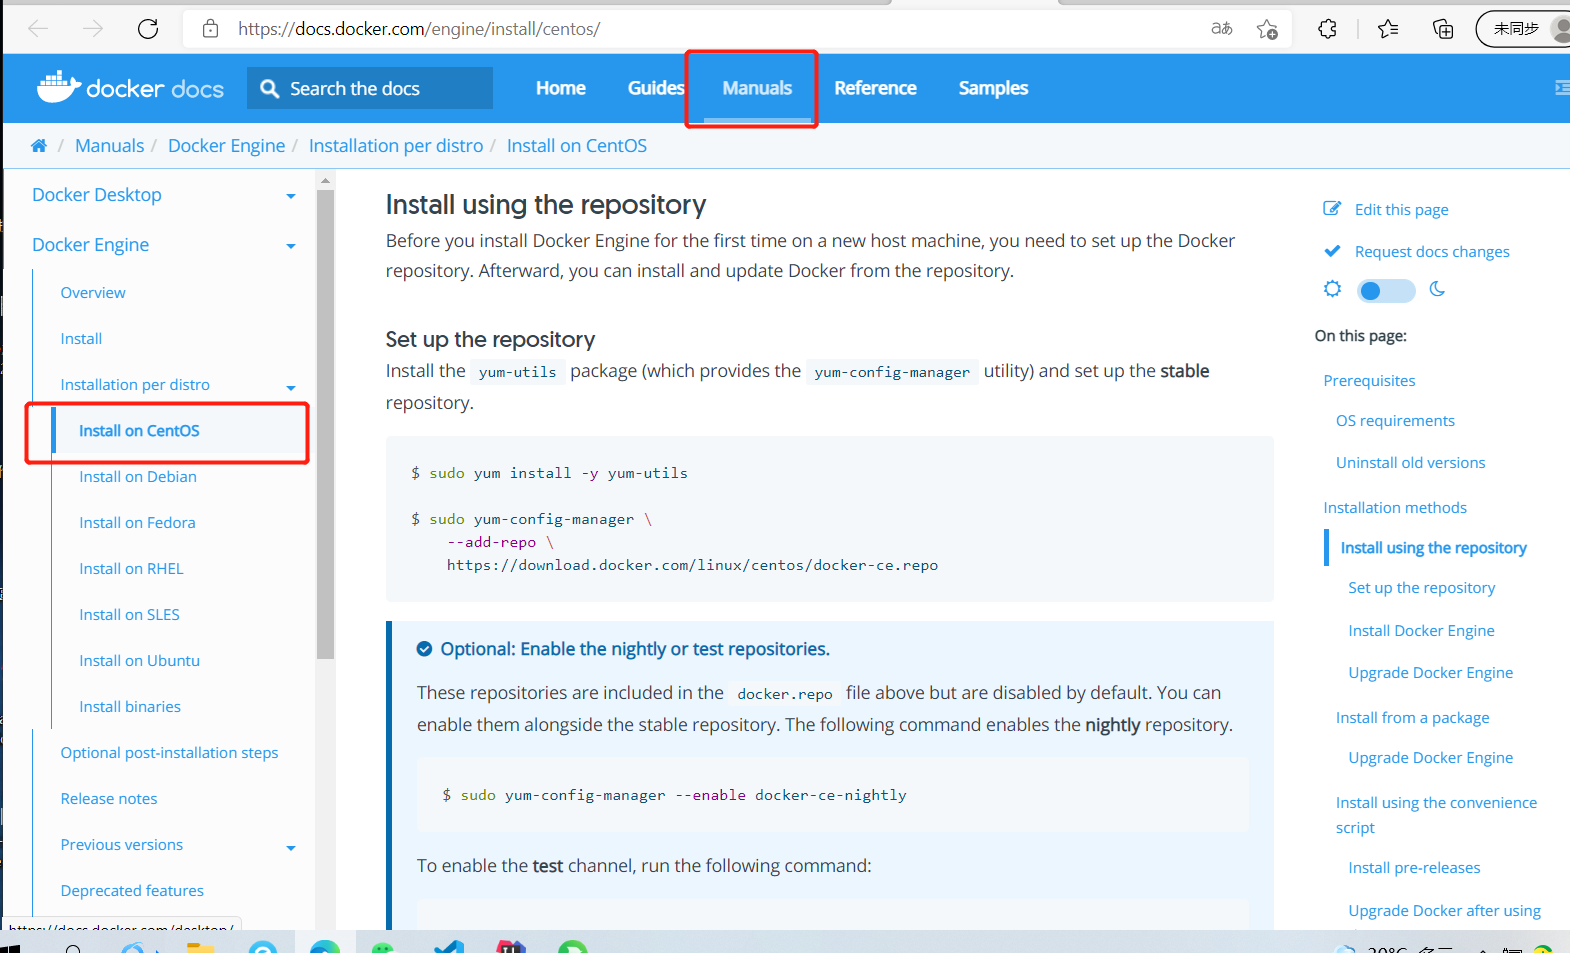Image resolution: width=1570 pixels, height=953 pixels.
Task: Collapse the Installation per distro arrow
Action: (291, 388)
